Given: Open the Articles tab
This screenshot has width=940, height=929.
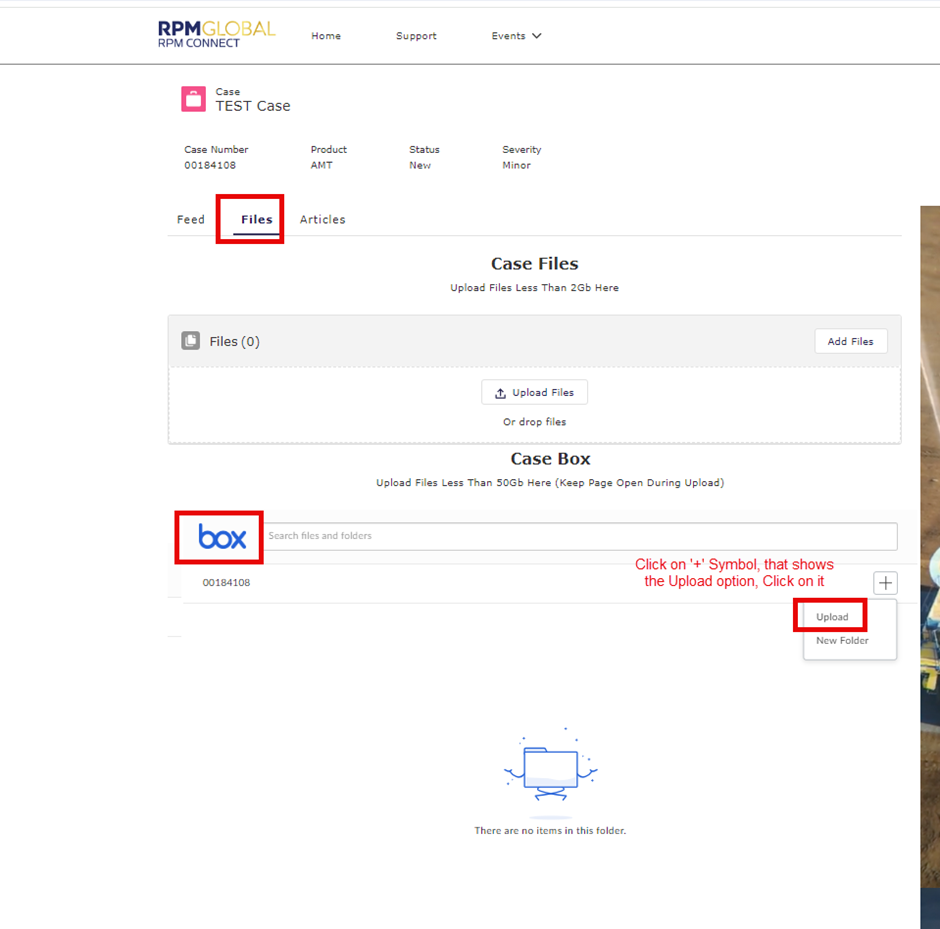Looking at the screenshot, I should click(x=322, y=219).
